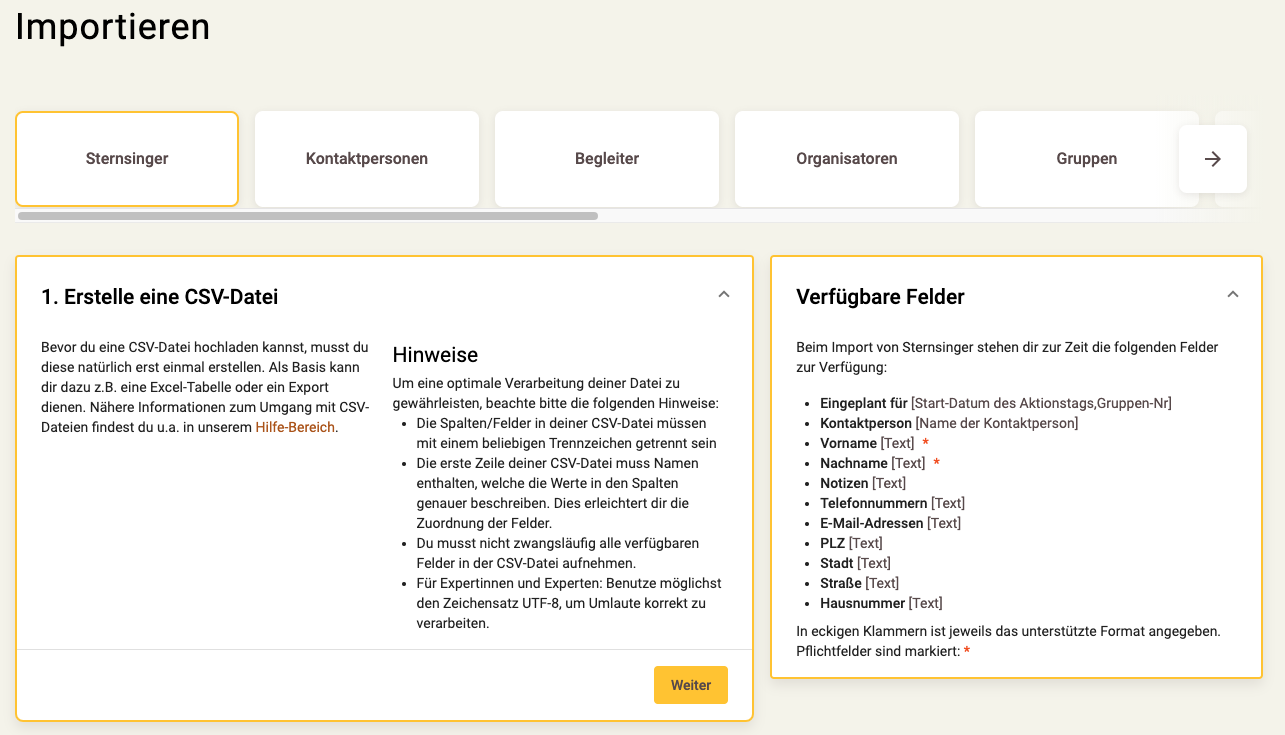This screenshot has width=1285, height=735.
Task: Click the 'Bevor du eine CSV-Datei hochladen' paragraph
Action: click(205, 387)
